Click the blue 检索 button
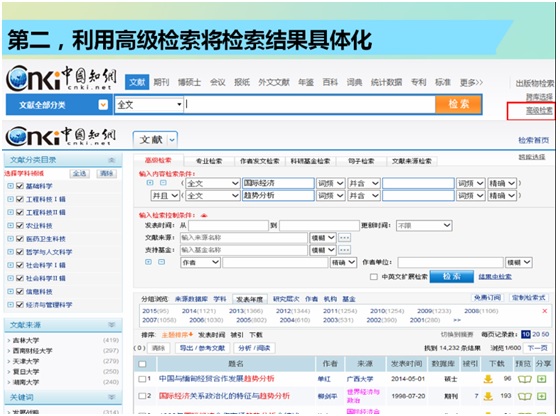Image resolution: width=560 pixels, height=416 pixels. pos(451,276)
